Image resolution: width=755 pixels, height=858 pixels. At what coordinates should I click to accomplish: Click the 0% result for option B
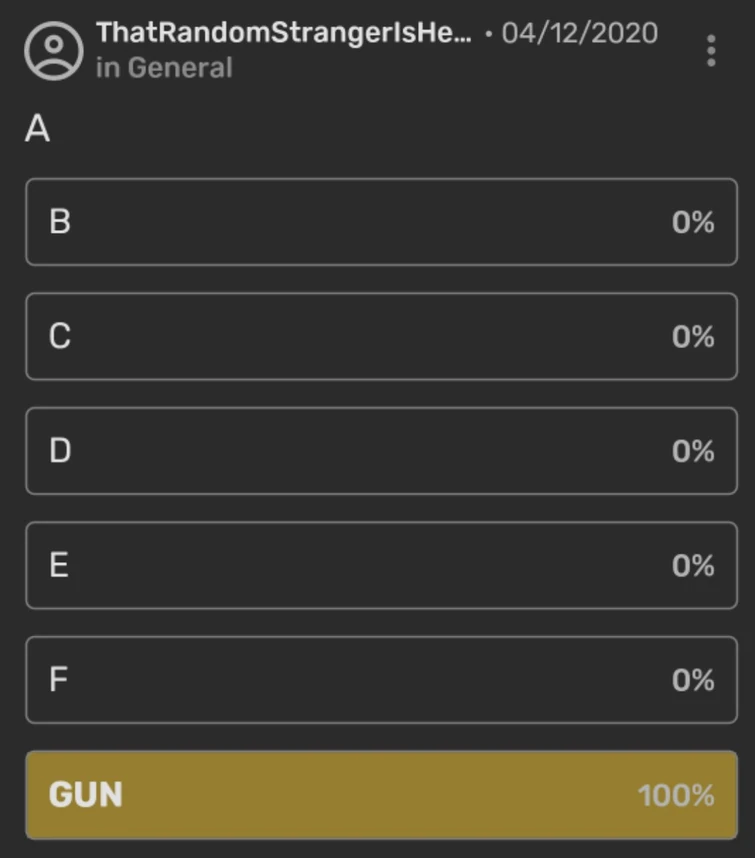pyautogui.click(x=693, y=222)
